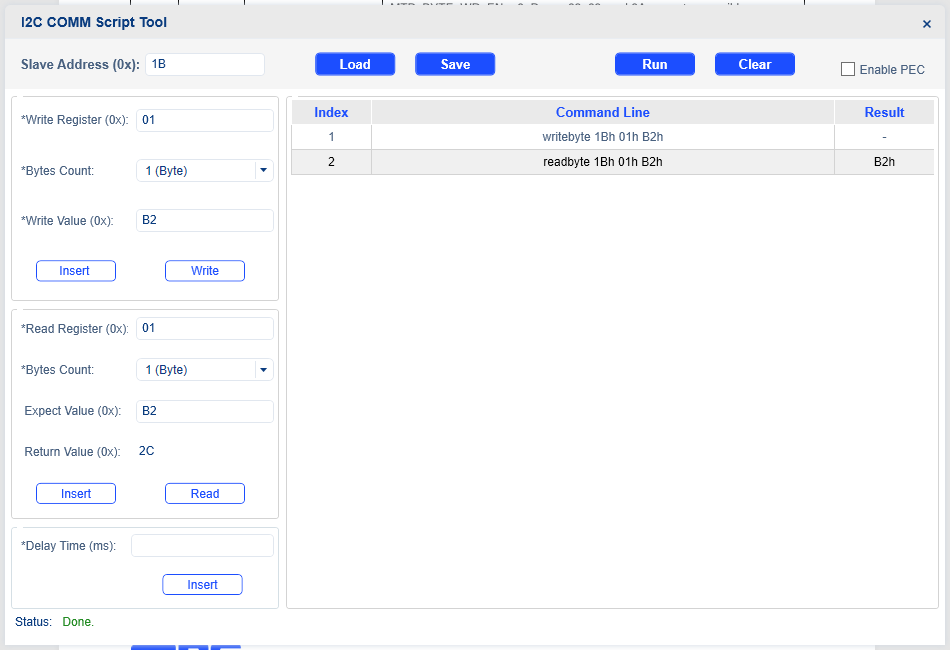The height and width of the screenshot is (650, 950).
Task: Clear the command list
Action: [755, 64]
